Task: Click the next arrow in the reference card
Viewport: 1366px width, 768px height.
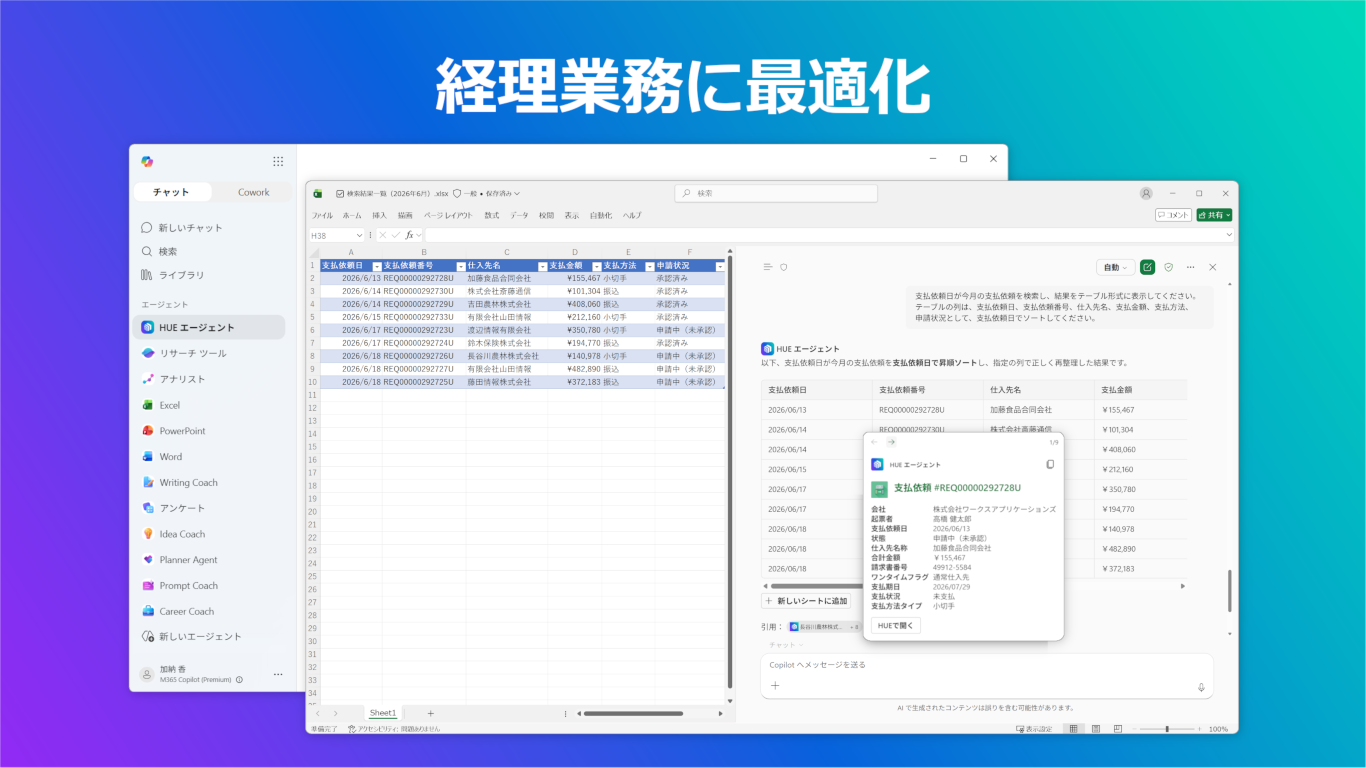Action: click(891, 442)
